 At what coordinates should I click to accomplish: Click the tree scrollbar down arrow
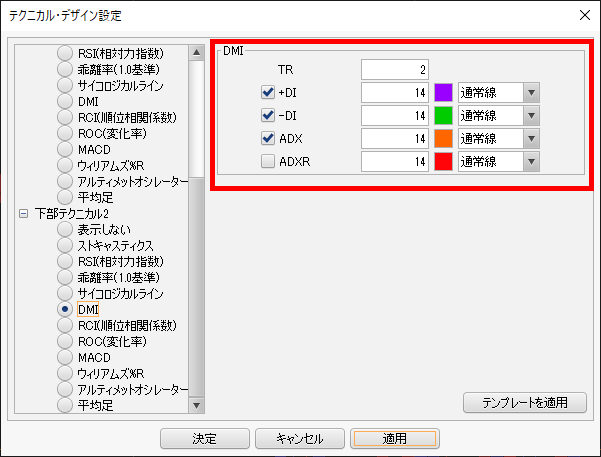tap(197, 405)
